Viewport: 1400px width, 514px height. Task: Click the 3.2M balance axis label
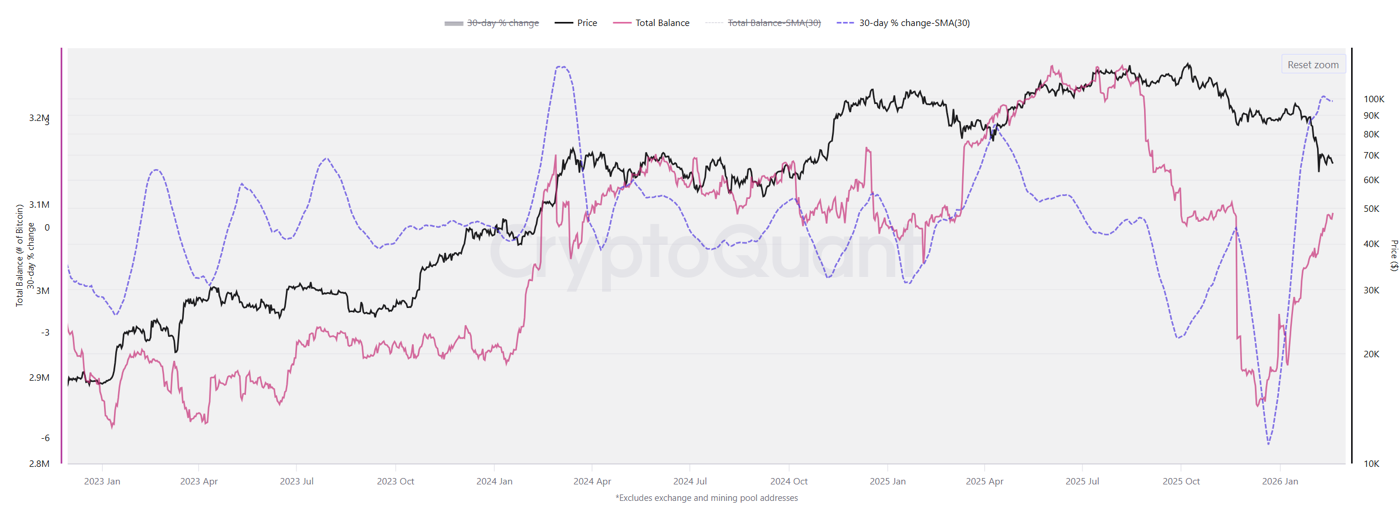pyautogui.click(x=39, y=118)
